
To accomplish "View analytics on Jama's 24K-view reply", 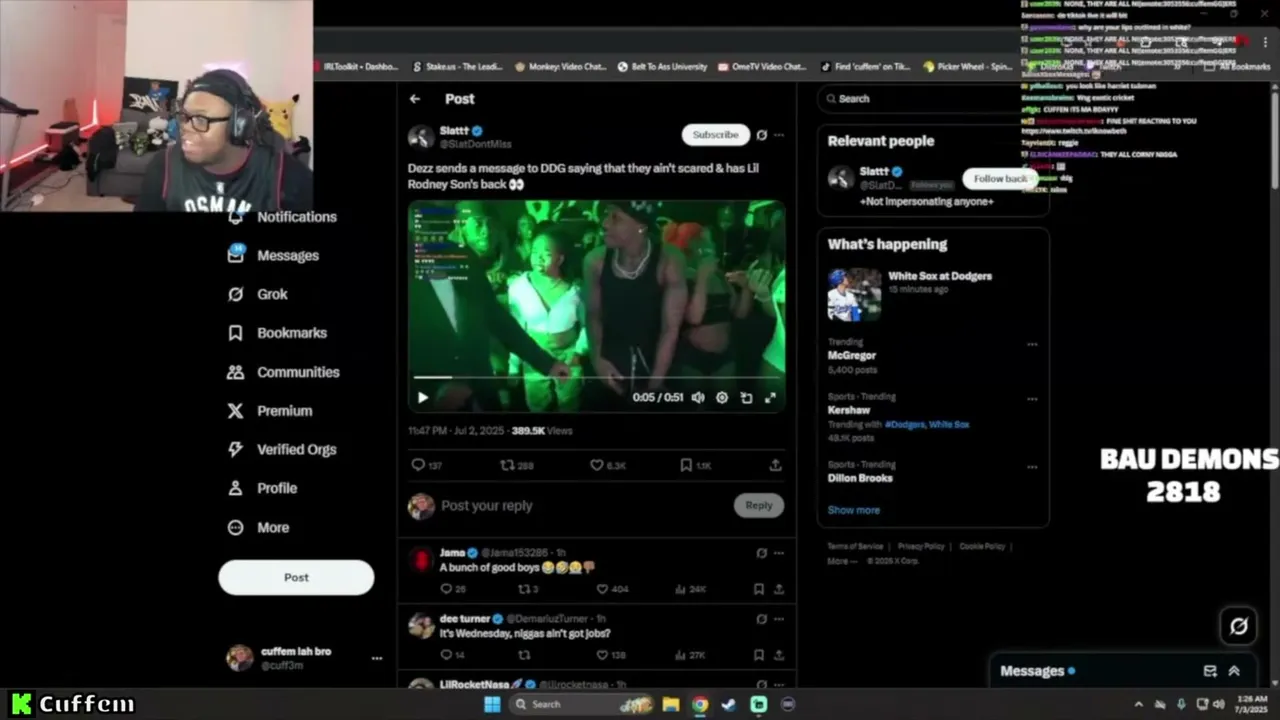I will [691, 590].
